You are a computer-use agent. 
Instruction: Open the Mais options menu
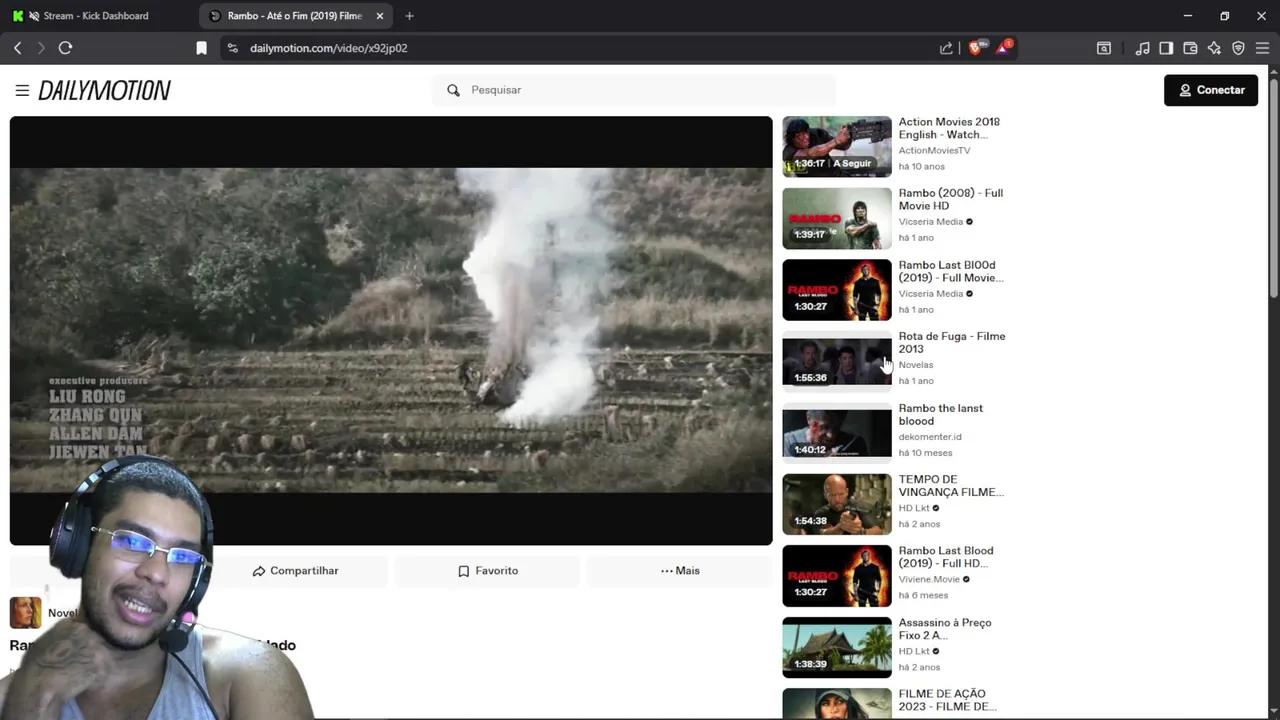point(680,571)
